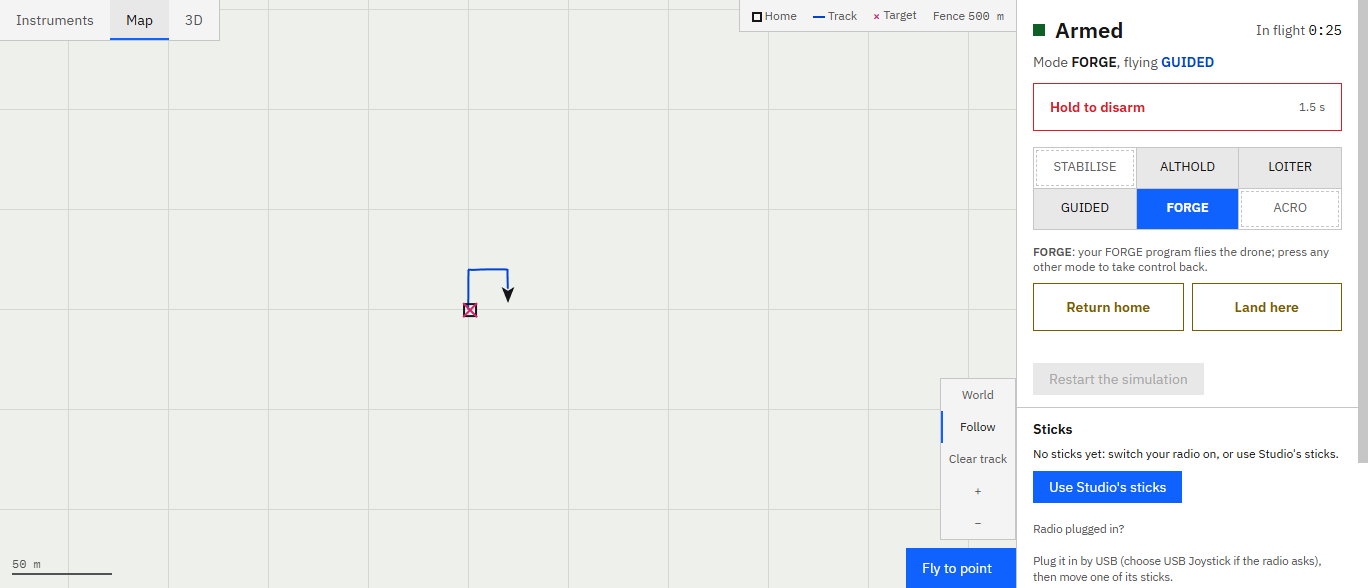Switch to the Instruments tab
1368x588 pixels.
55,20
